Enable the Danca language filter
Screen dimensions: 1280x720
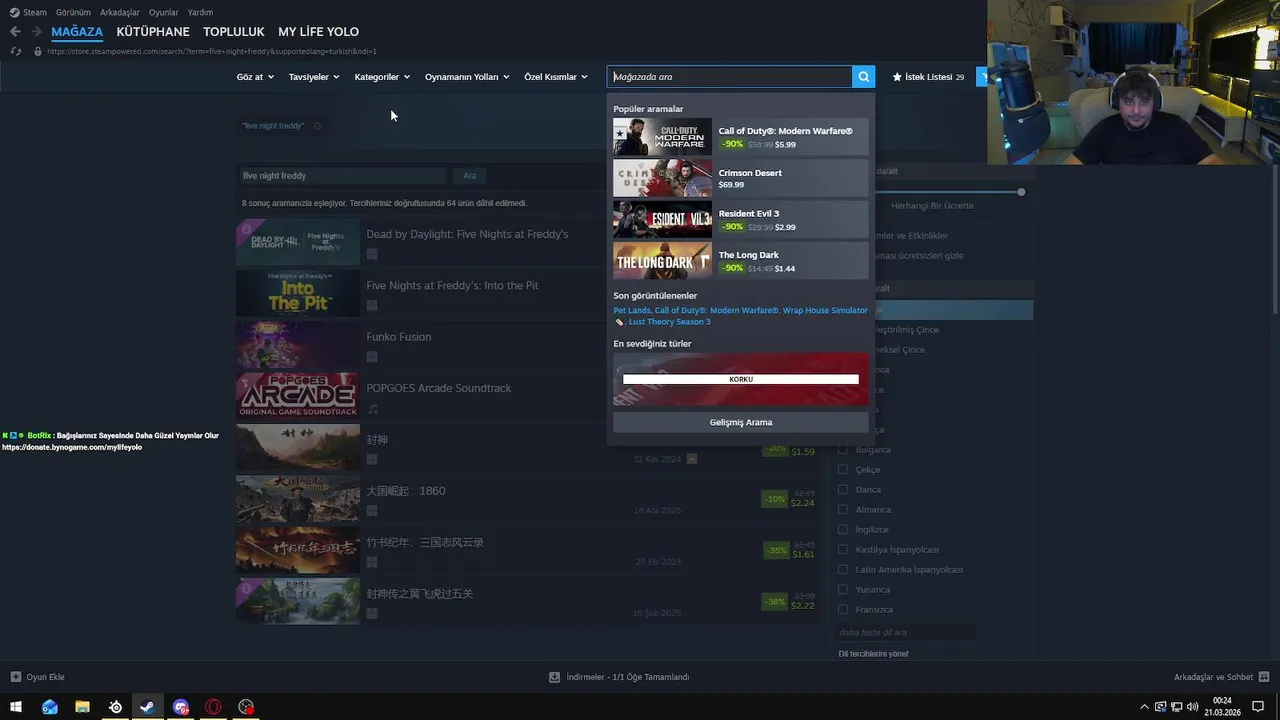tap(843, 490)
